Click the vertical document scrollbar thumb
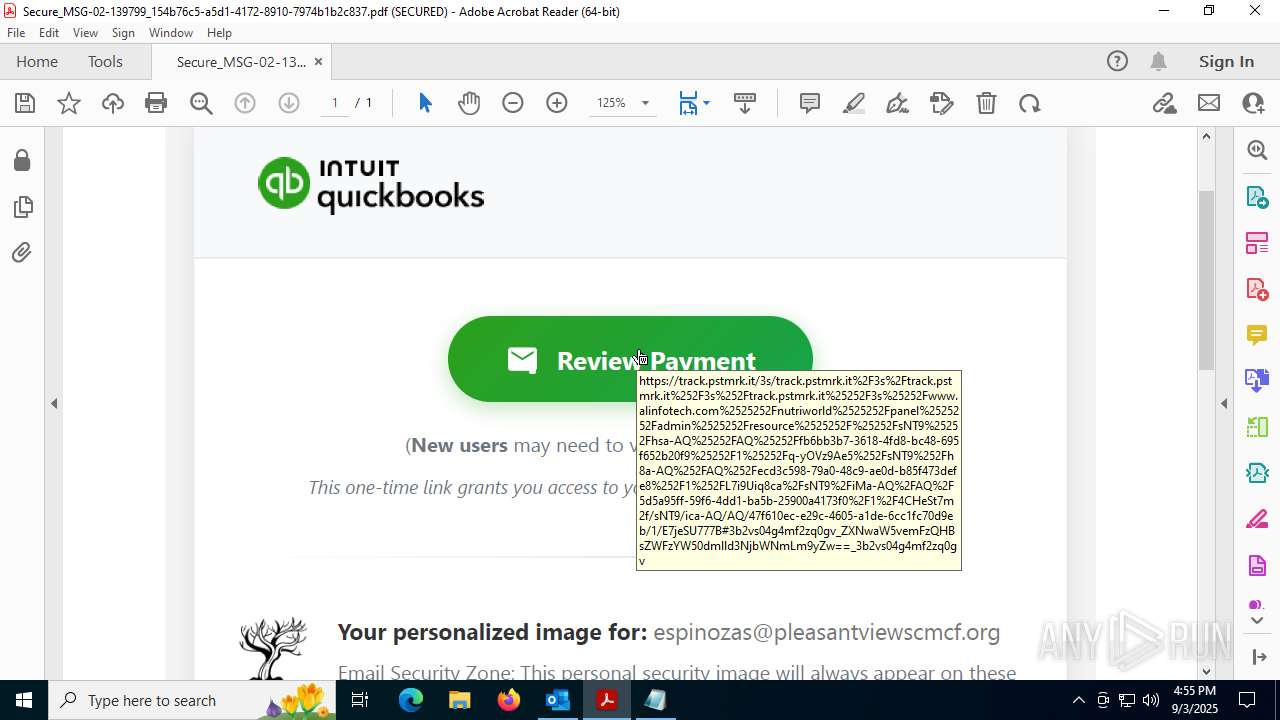1280x720 pixels. click(1206, 280)
